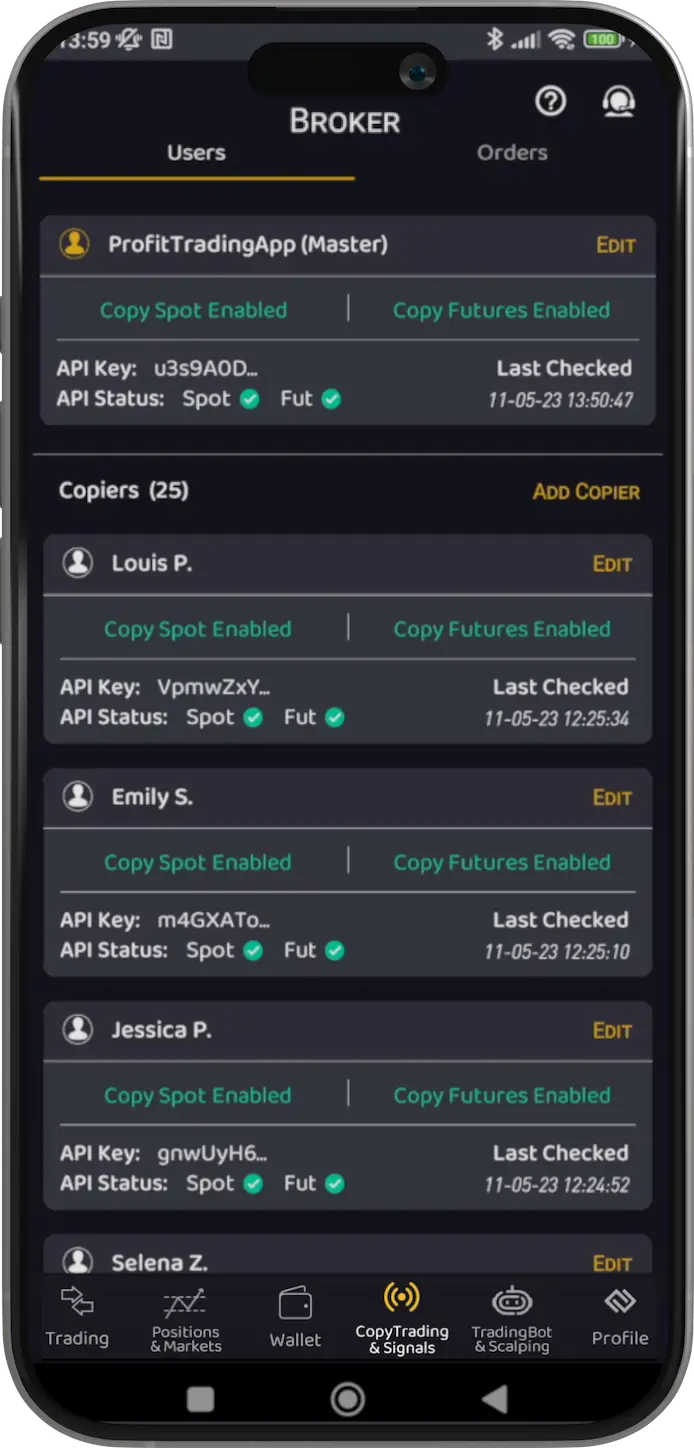This screenshot has height=1448, width=694.
Task: Open the help question mark icon
Action: [551, 101]
